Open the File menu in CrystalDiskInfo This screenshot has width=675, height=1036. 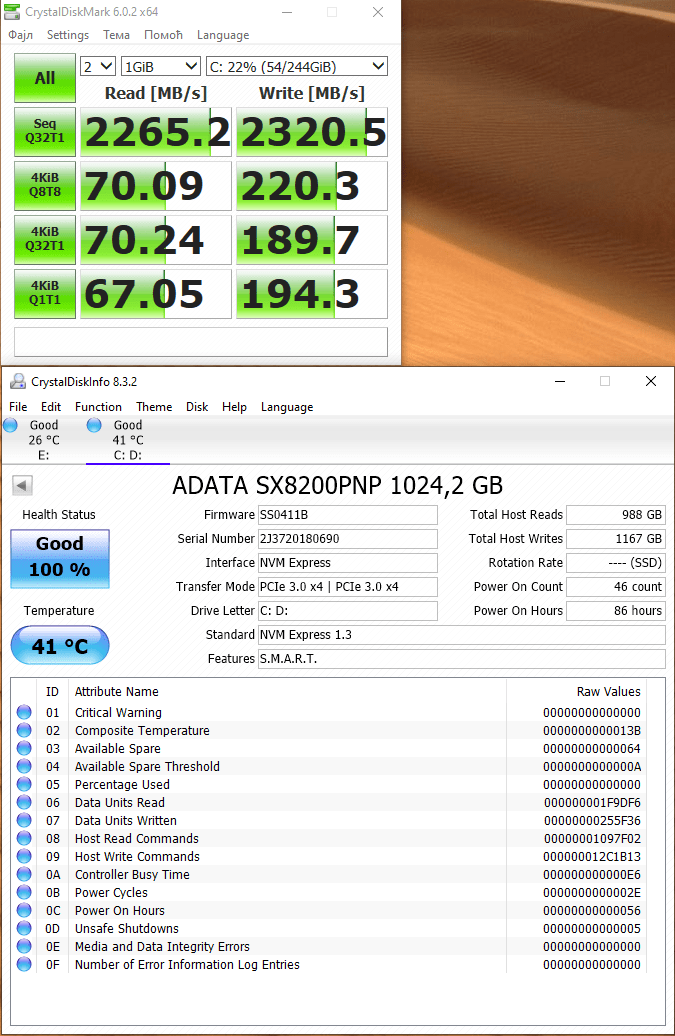pos(18,407)
